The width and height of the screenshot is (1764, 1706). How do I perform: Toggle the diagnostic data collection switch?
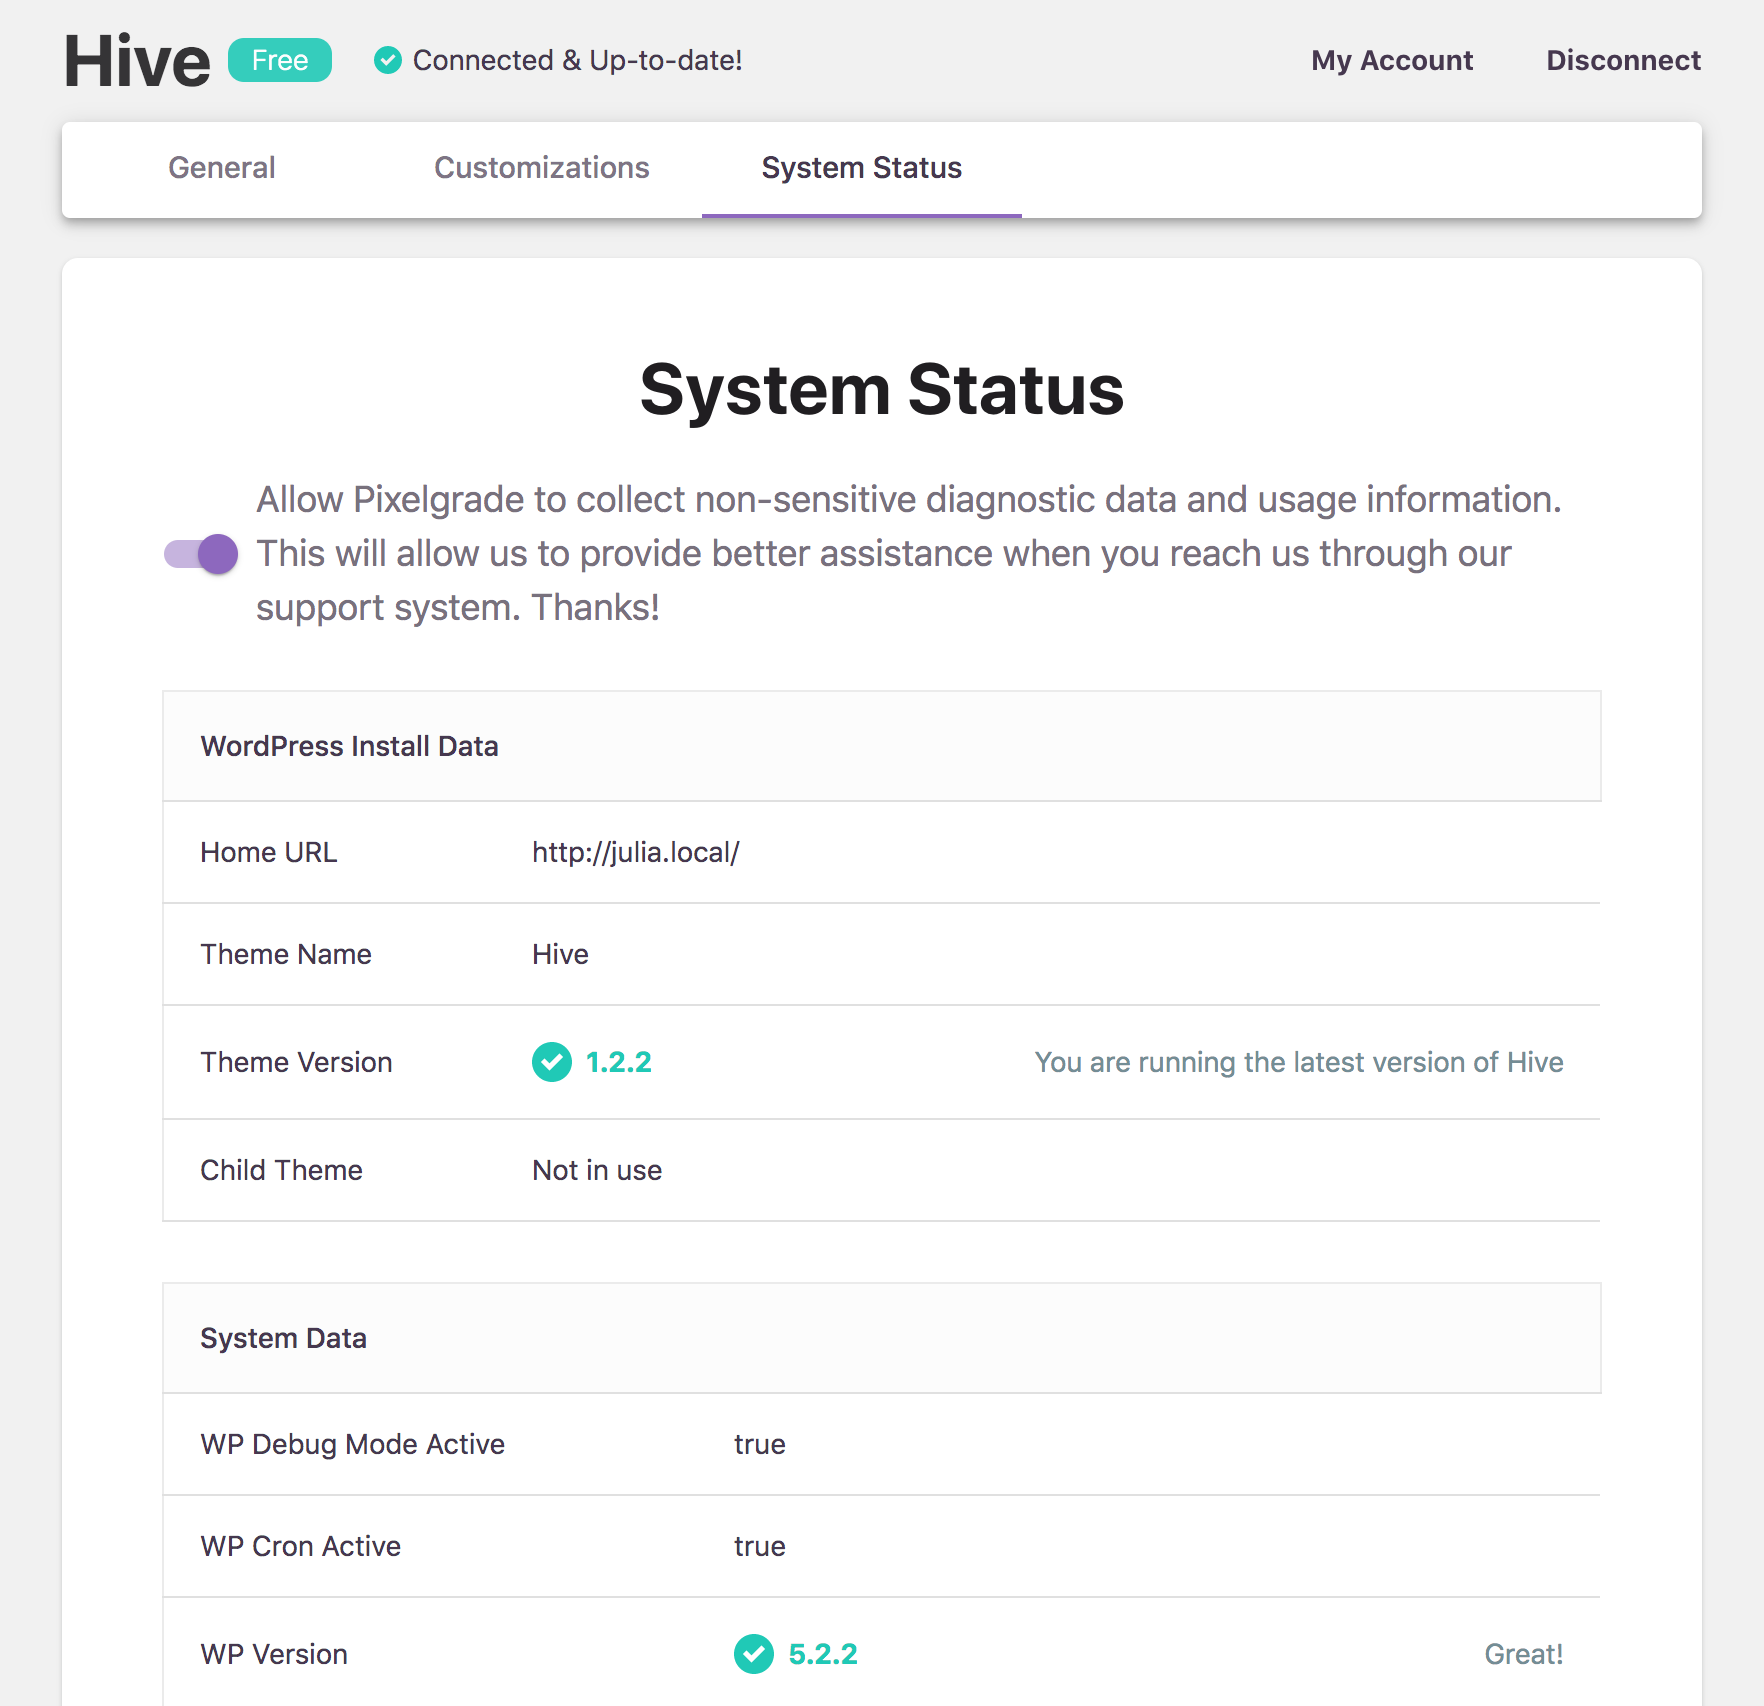point(201,554)
